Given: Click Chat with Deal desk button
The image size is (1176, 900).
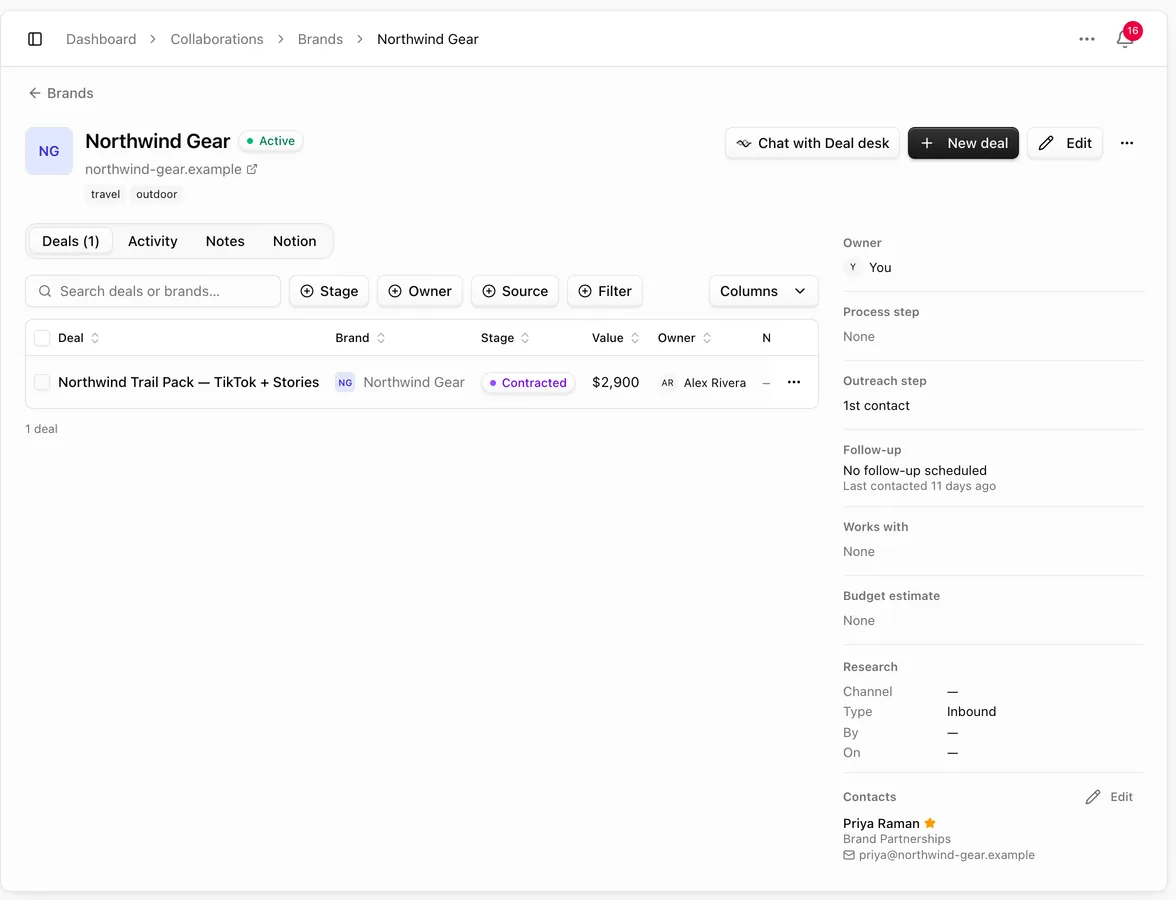Looking at the screenshot, I should pos(812,143).
